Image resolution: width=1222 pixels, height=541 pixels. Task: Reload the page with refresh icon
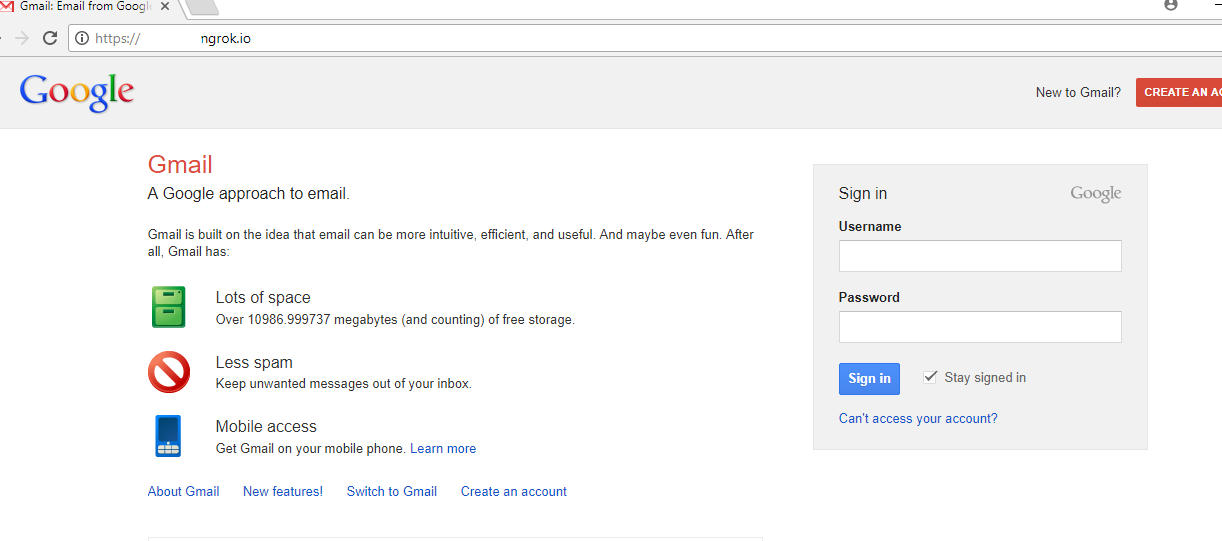click(50, 38)
